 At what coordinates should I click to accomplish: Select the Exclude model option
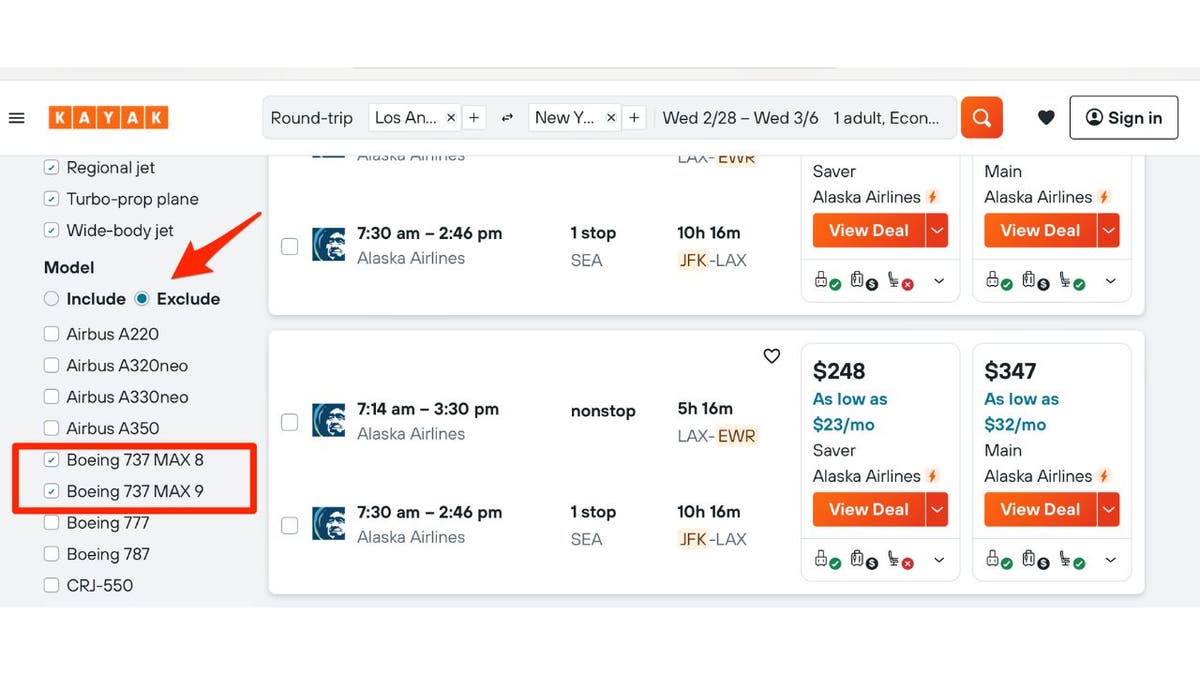tap(142, 299)
